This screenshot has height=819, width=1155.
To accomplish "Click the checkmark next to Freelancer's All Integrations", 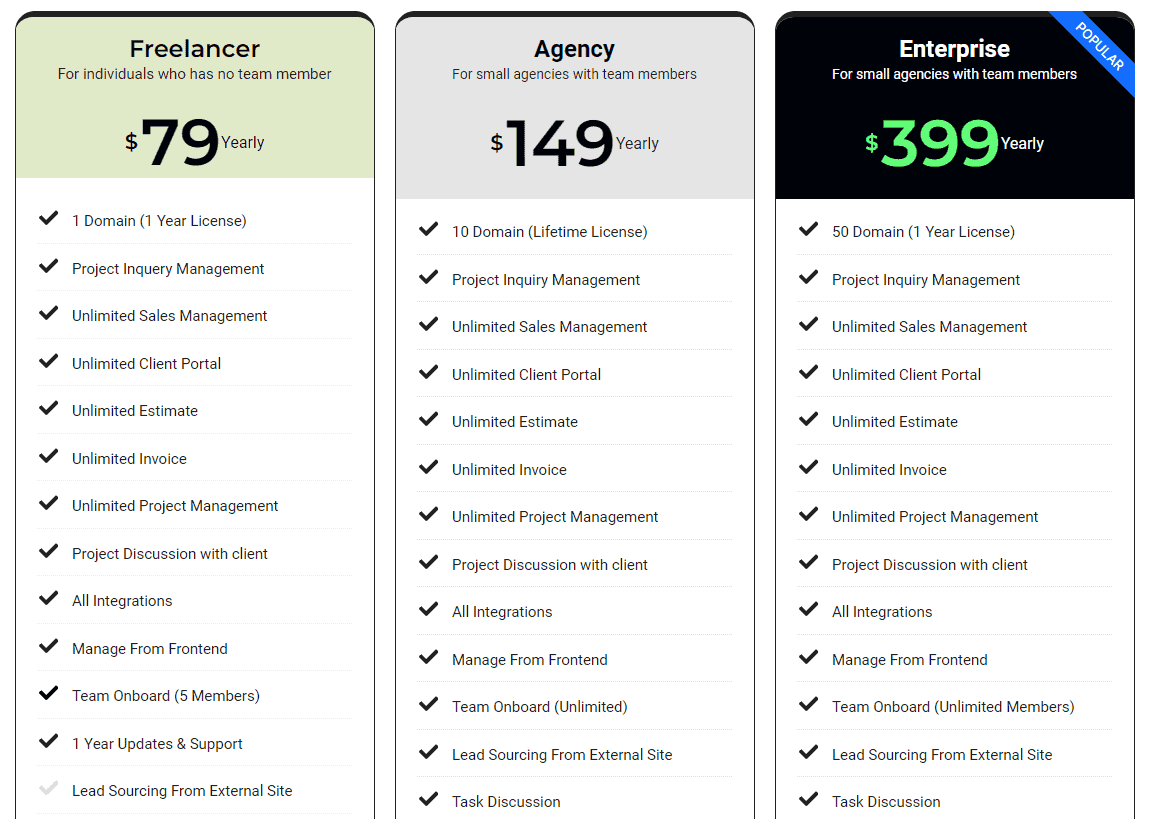I will click(x=48, y=599).
